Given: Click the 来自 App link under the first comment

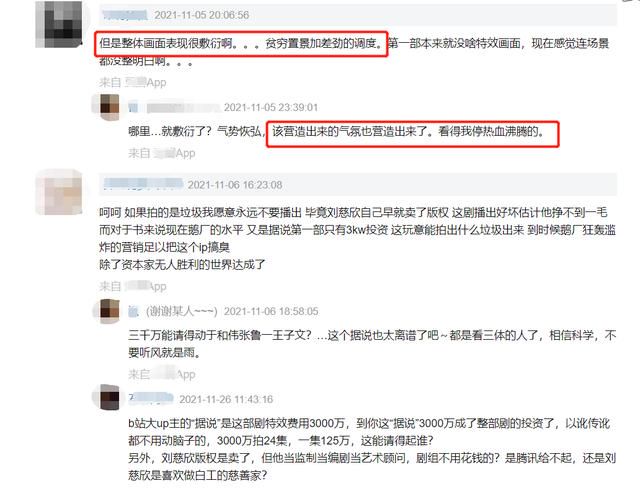Looking at the screenshot, I should pos(133,82).
